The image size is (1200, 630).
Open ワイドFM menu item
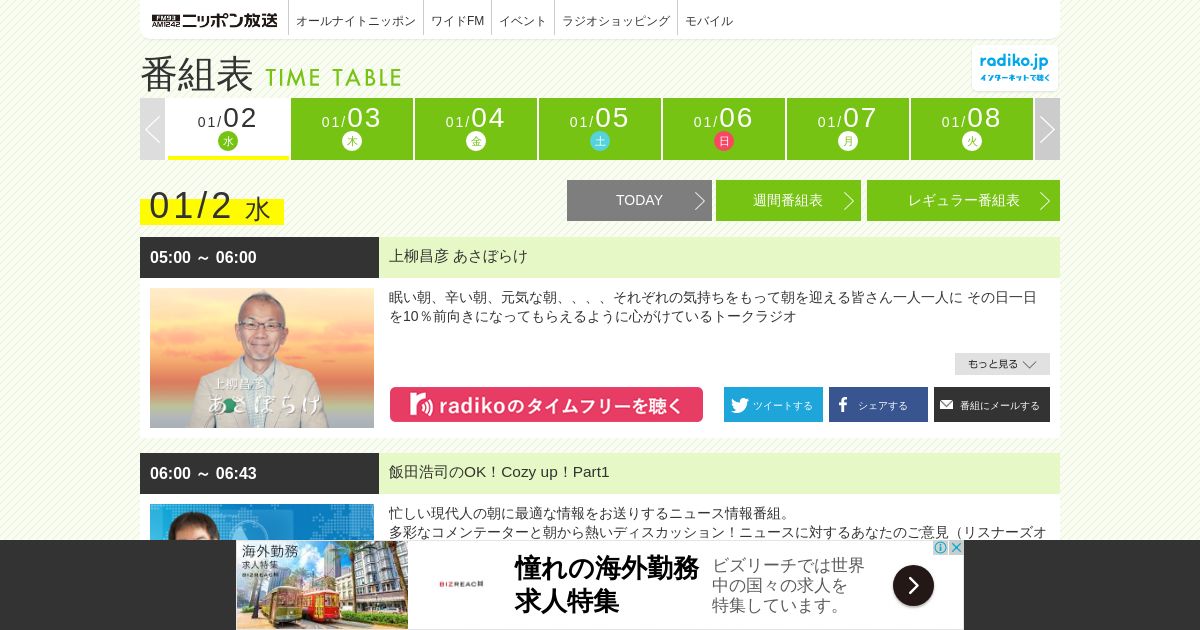[x=458, y=21]
